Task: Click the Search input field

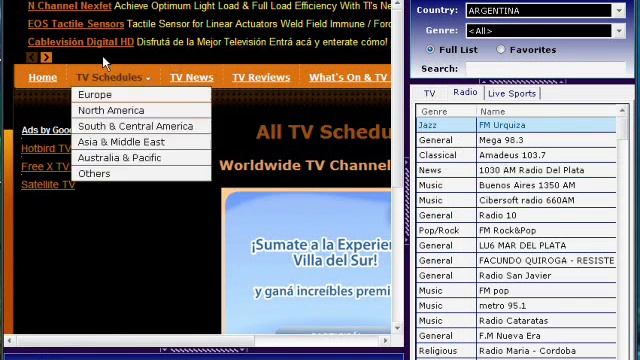Action: tap(545, 69)
